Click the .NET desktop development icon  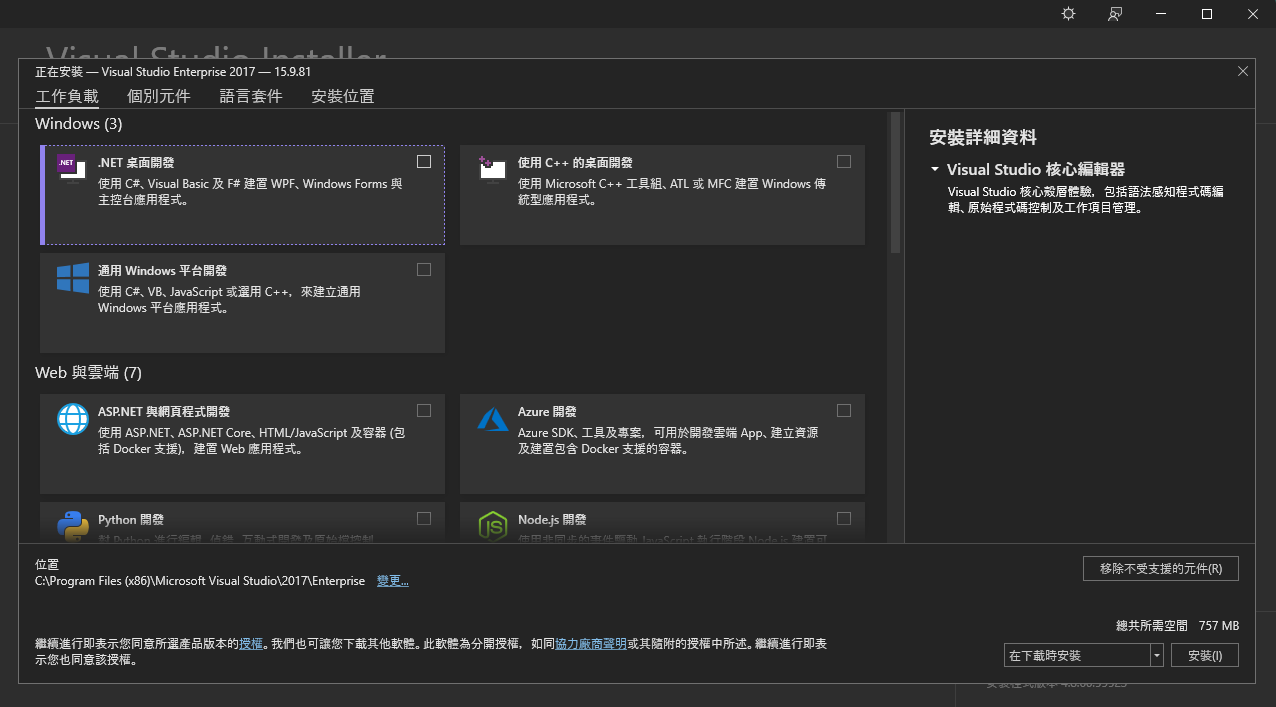[72, 169]
